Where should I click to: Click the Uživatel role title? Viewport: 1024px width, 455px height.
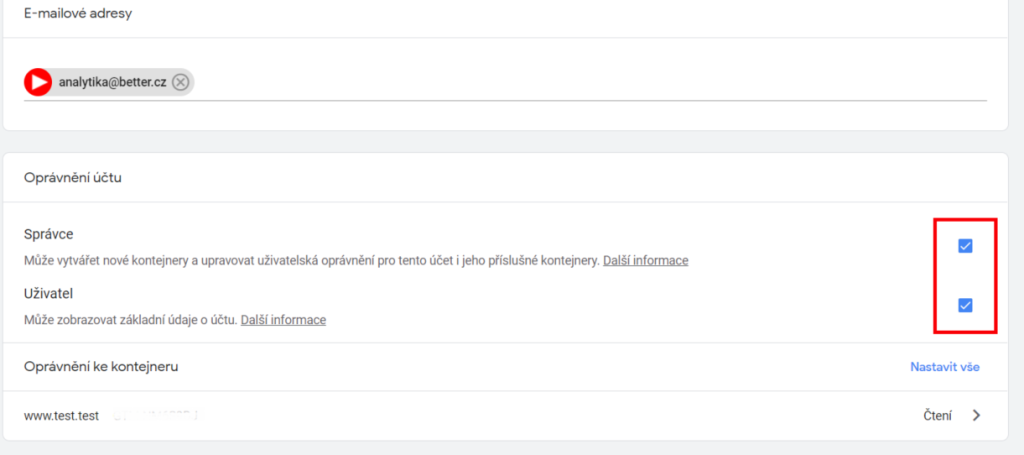coord(48,294)
